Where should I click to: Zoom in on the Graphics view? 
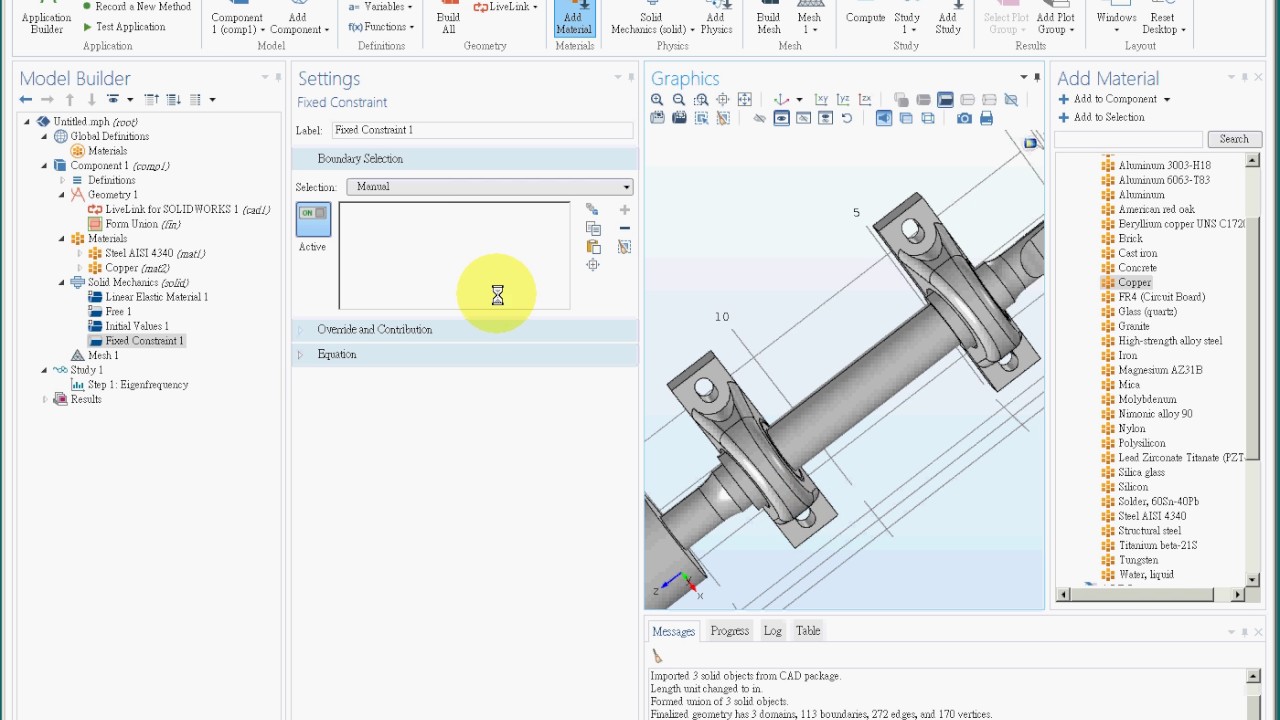(x=657, y=99)
